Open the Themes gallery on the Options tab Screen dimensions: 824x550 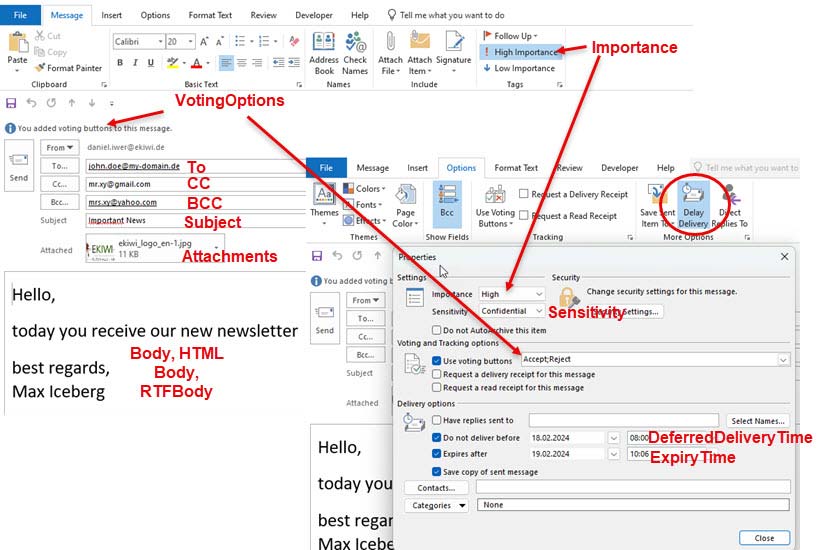click(x=324, y=206)
